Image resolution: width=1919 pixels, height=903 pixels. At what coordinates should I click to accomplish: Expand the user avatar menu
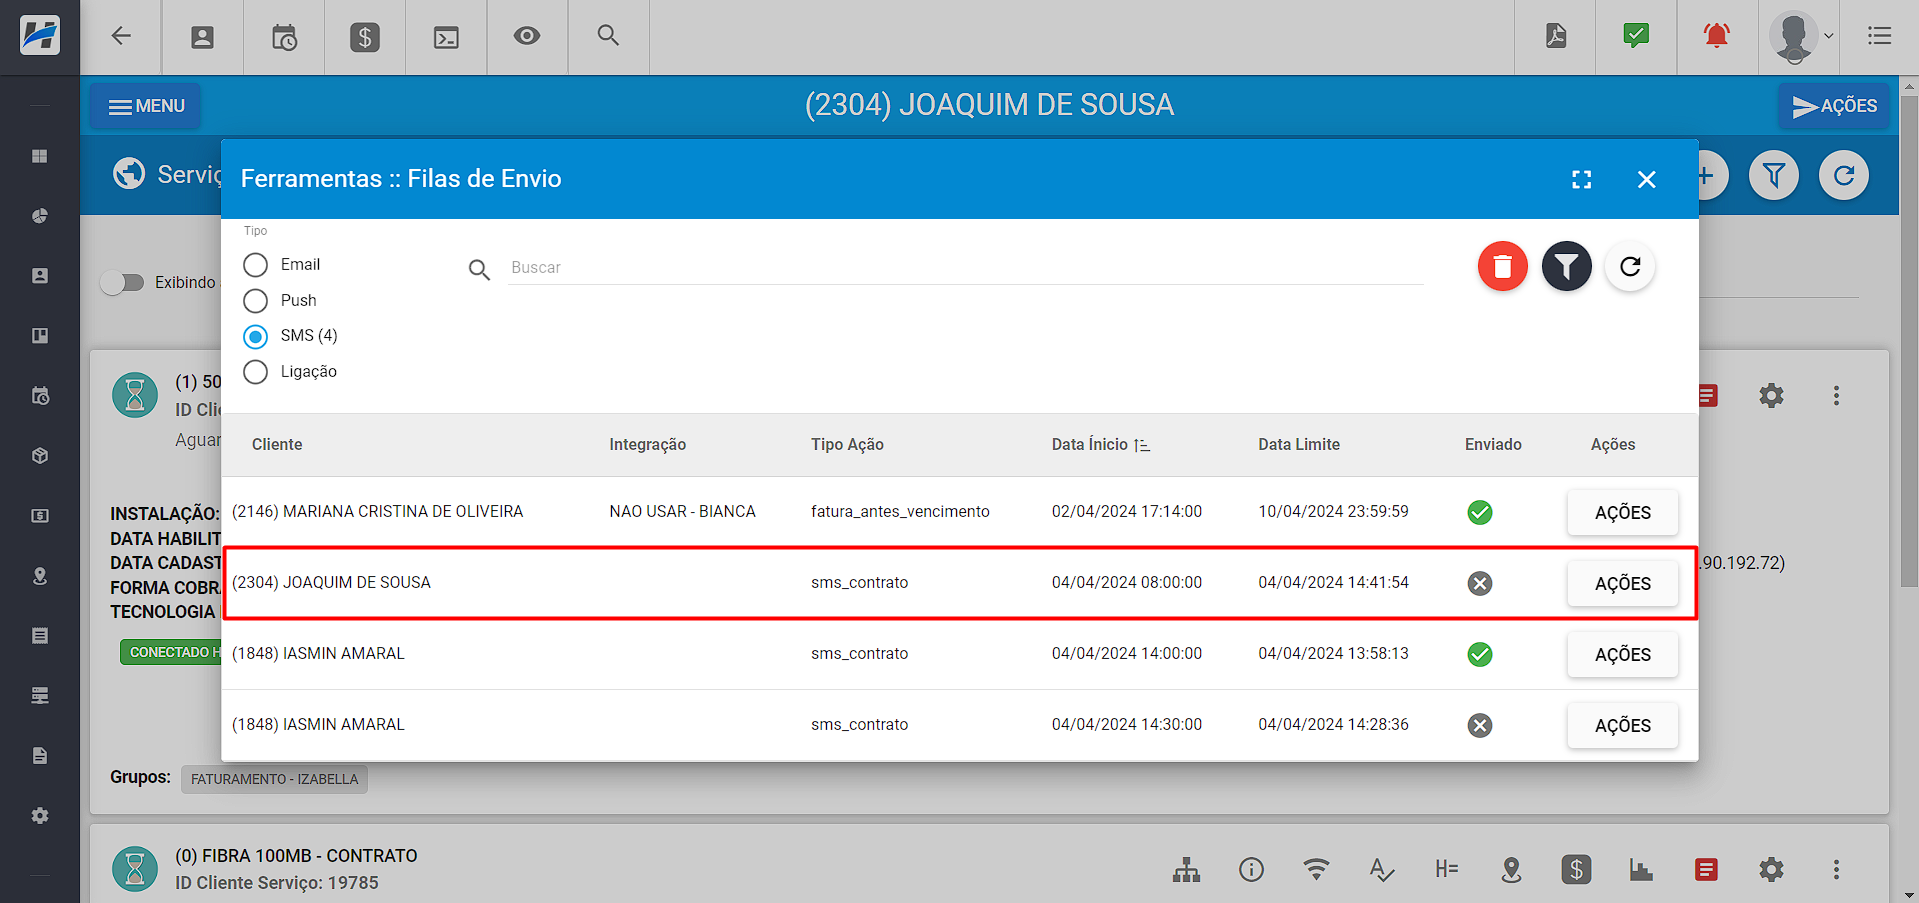[1801, 37]
